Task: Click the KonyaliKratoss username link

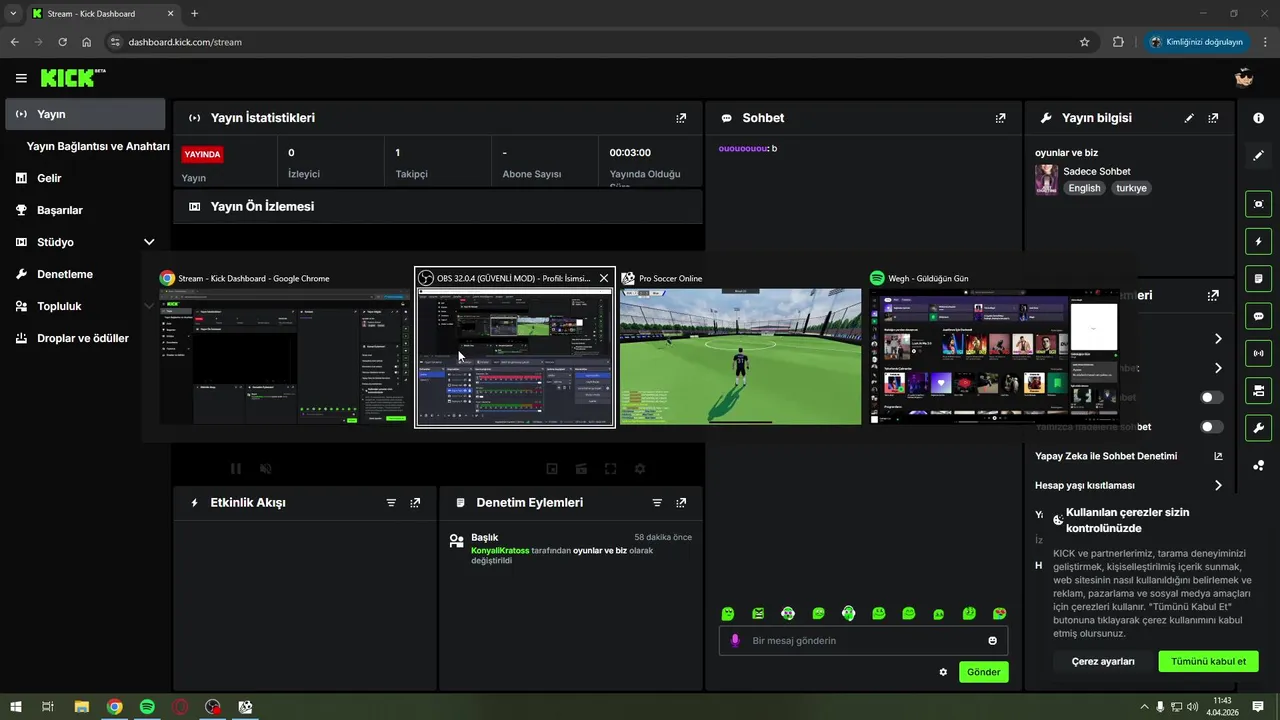Action: 500,551
